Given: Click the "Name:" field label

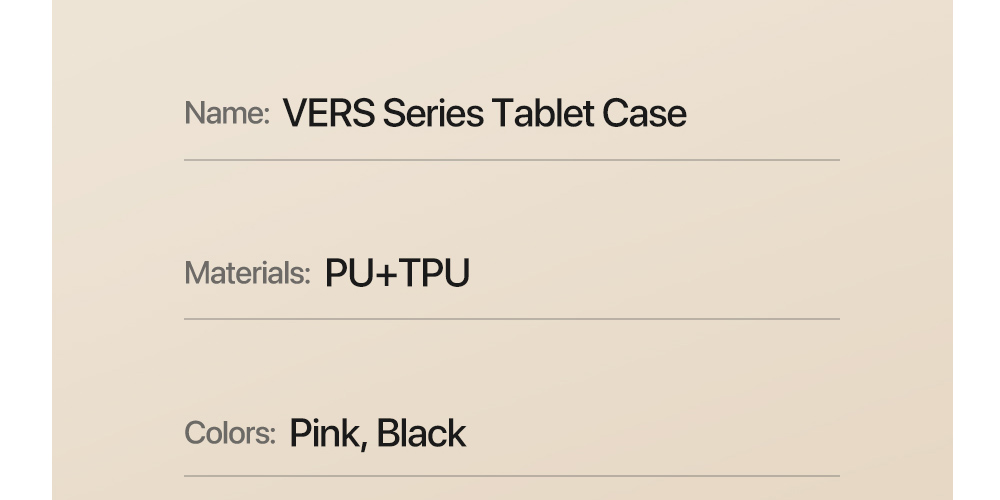Looking at the screenshot, I should click(x=227, y=114).
